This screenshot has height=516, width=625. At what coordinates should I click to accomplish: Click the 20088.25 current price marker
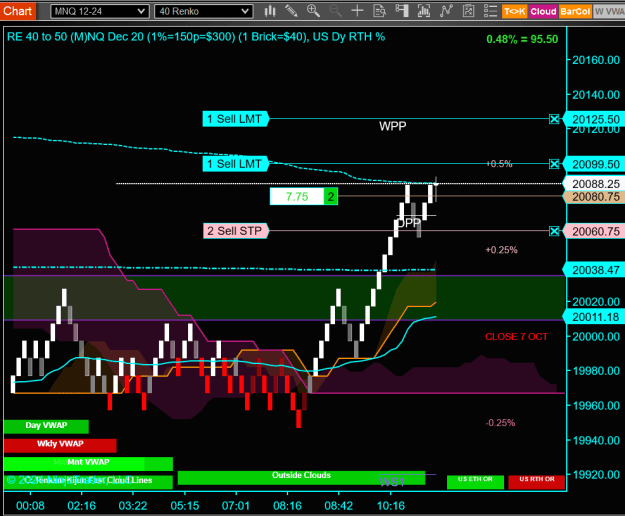[x=594, y=184]
